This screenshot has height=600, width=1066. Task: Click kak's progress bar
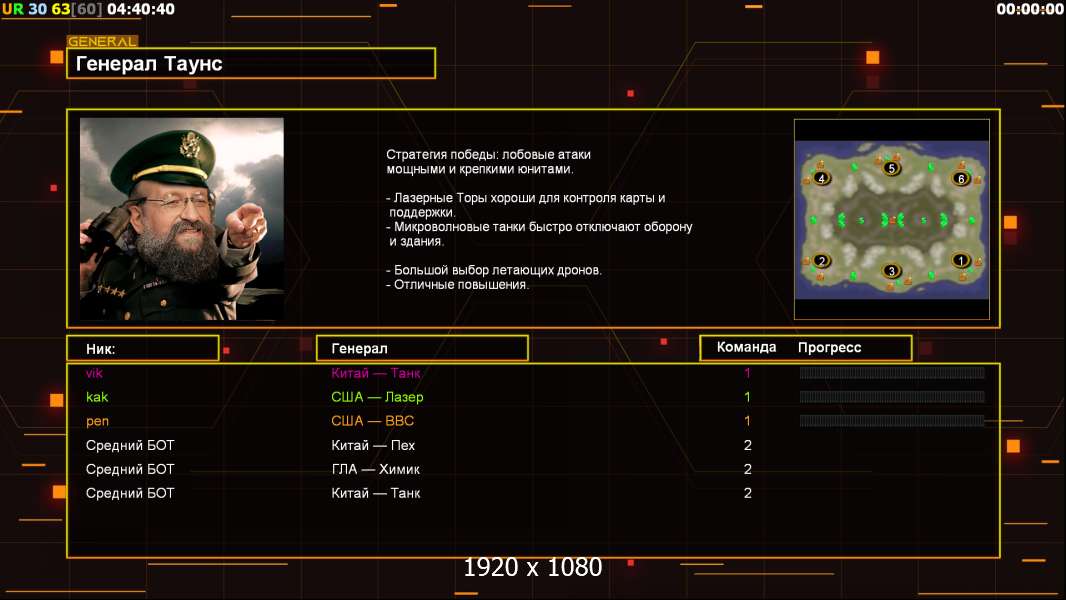point(892,397)
